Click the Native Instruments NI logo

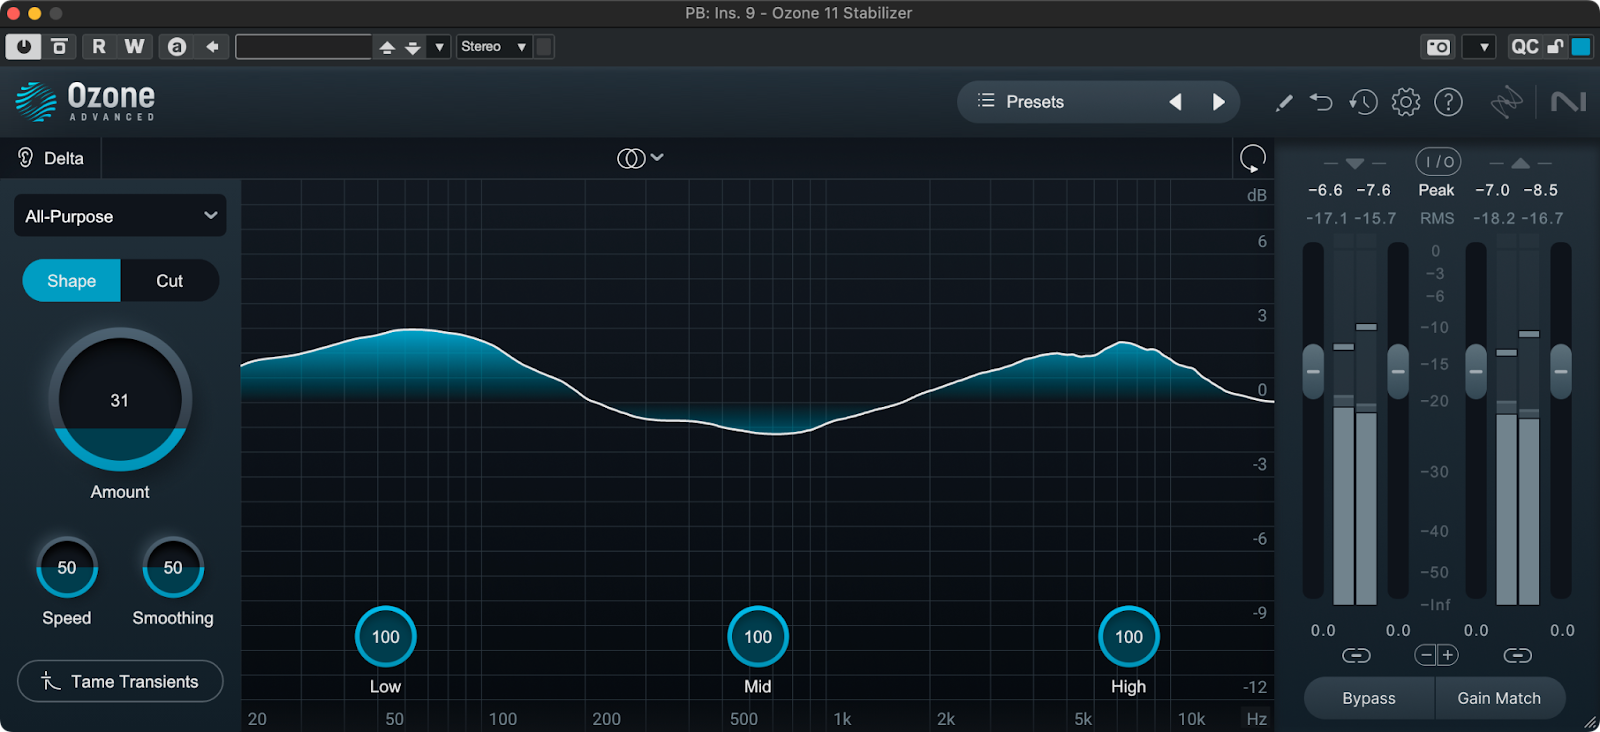point(1568,102)
